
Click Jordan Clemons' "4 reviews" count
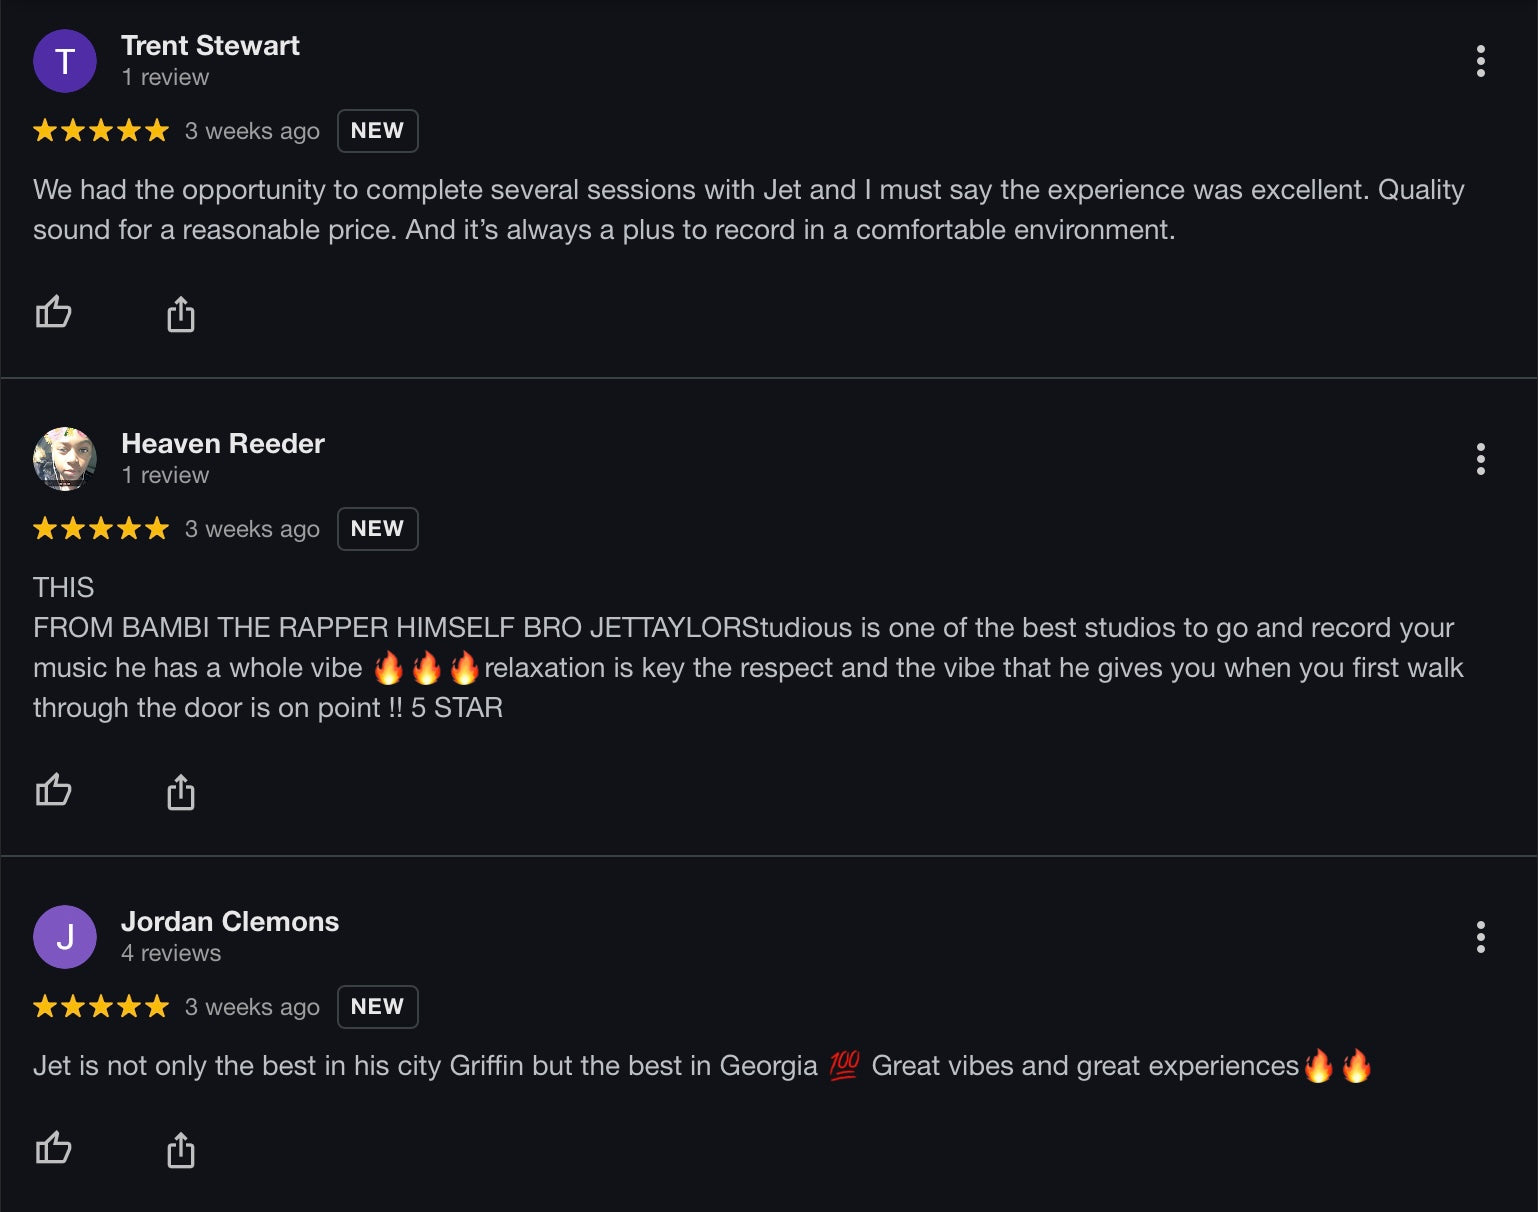click(171, 954)
